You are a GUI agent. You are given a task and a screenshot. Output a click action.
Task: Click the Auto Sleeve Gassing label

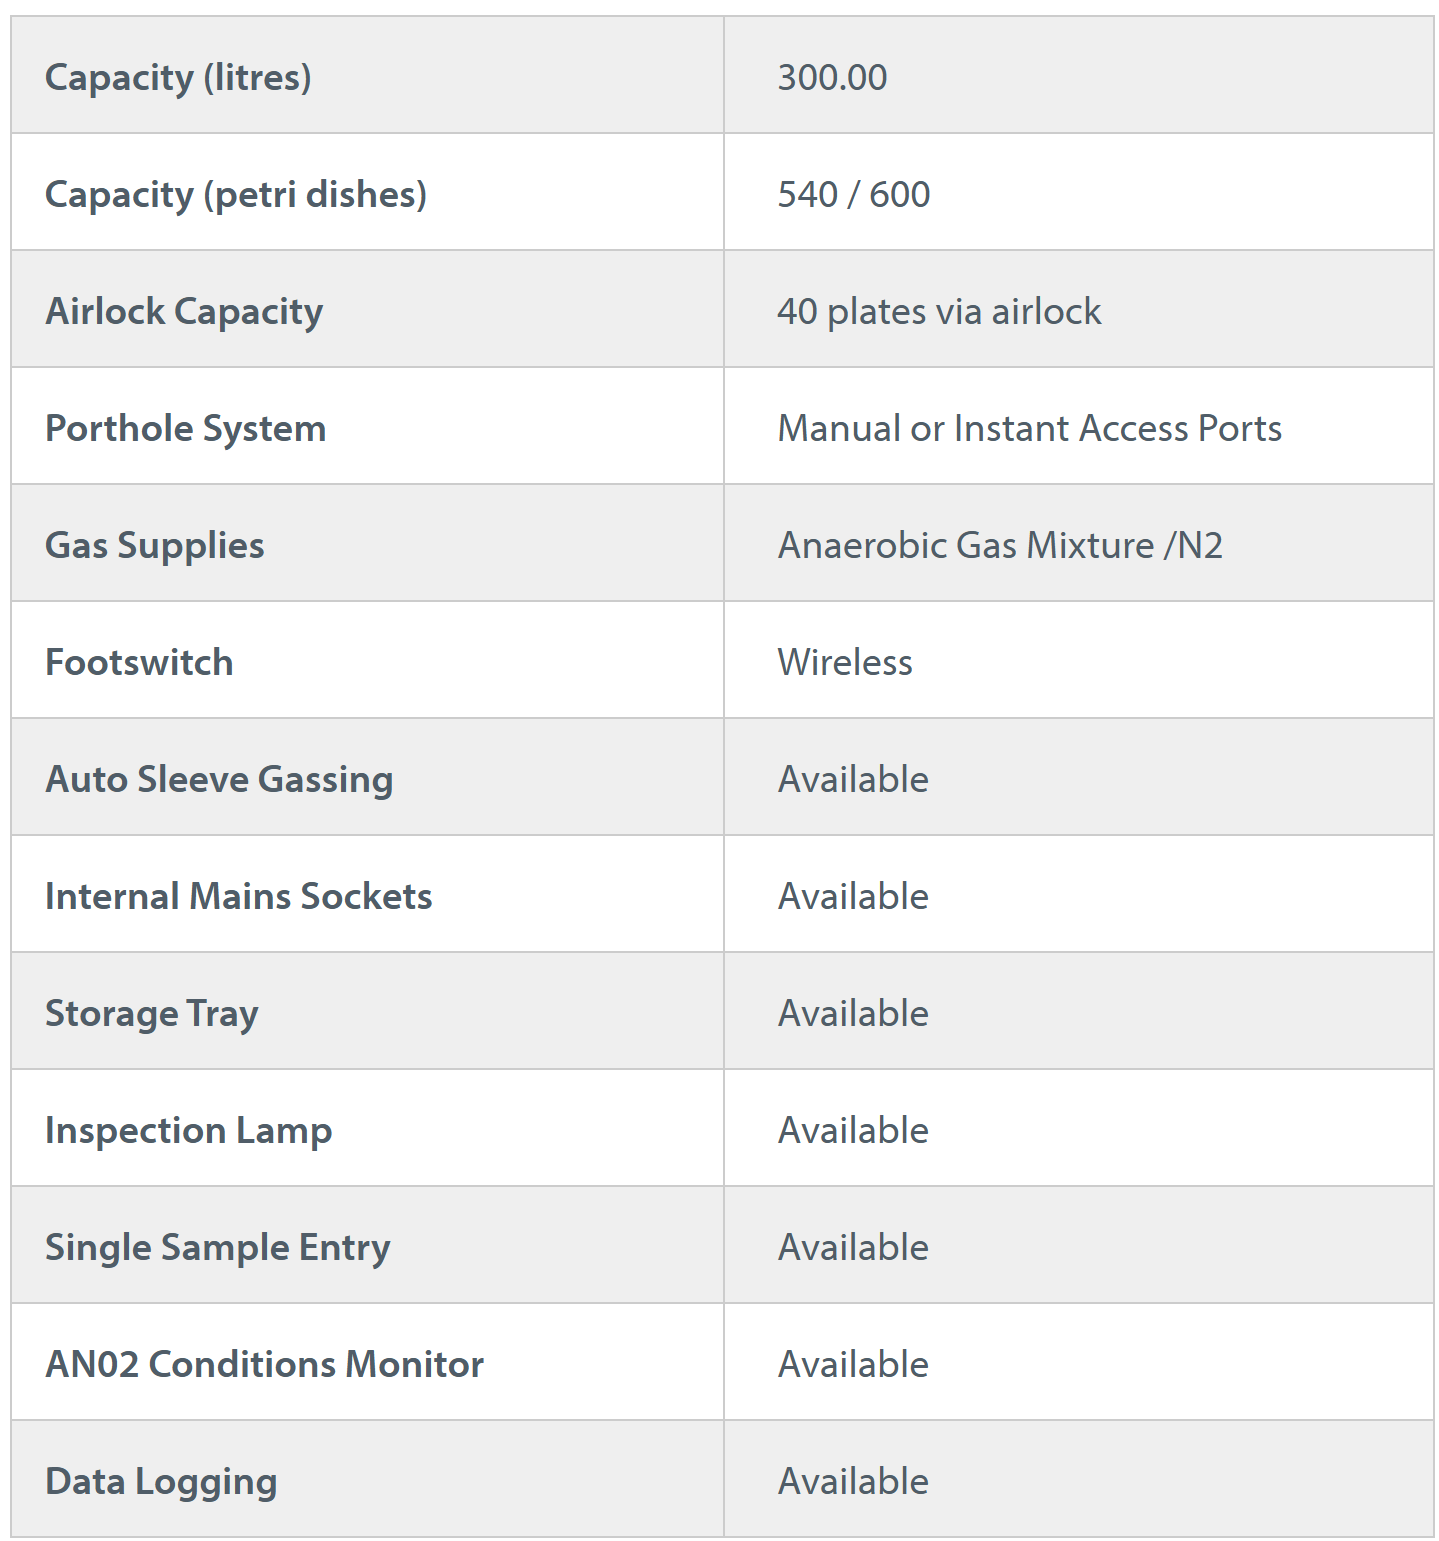219,779
